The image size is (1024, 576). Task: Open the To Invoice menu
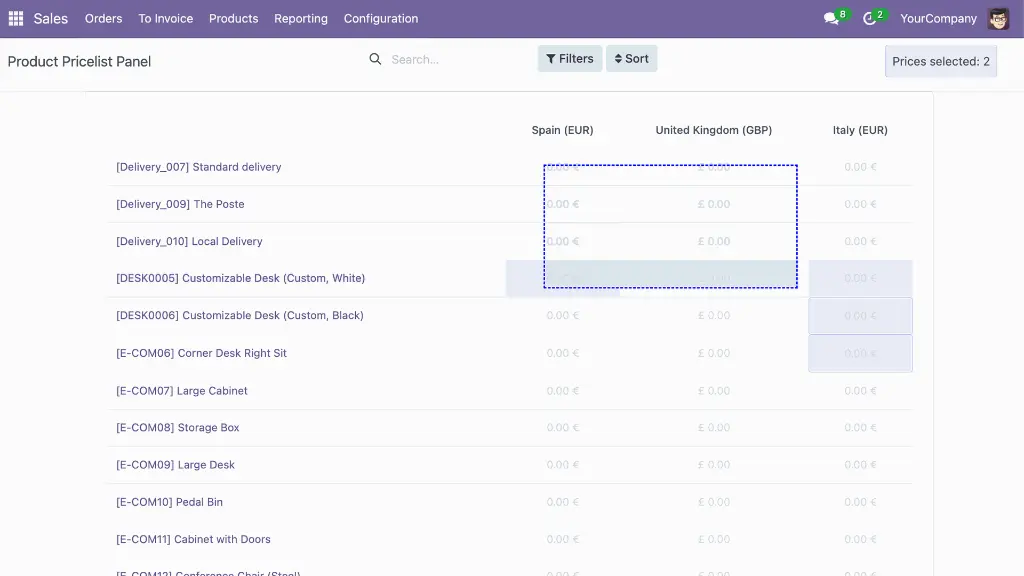[x=166, y=19]
